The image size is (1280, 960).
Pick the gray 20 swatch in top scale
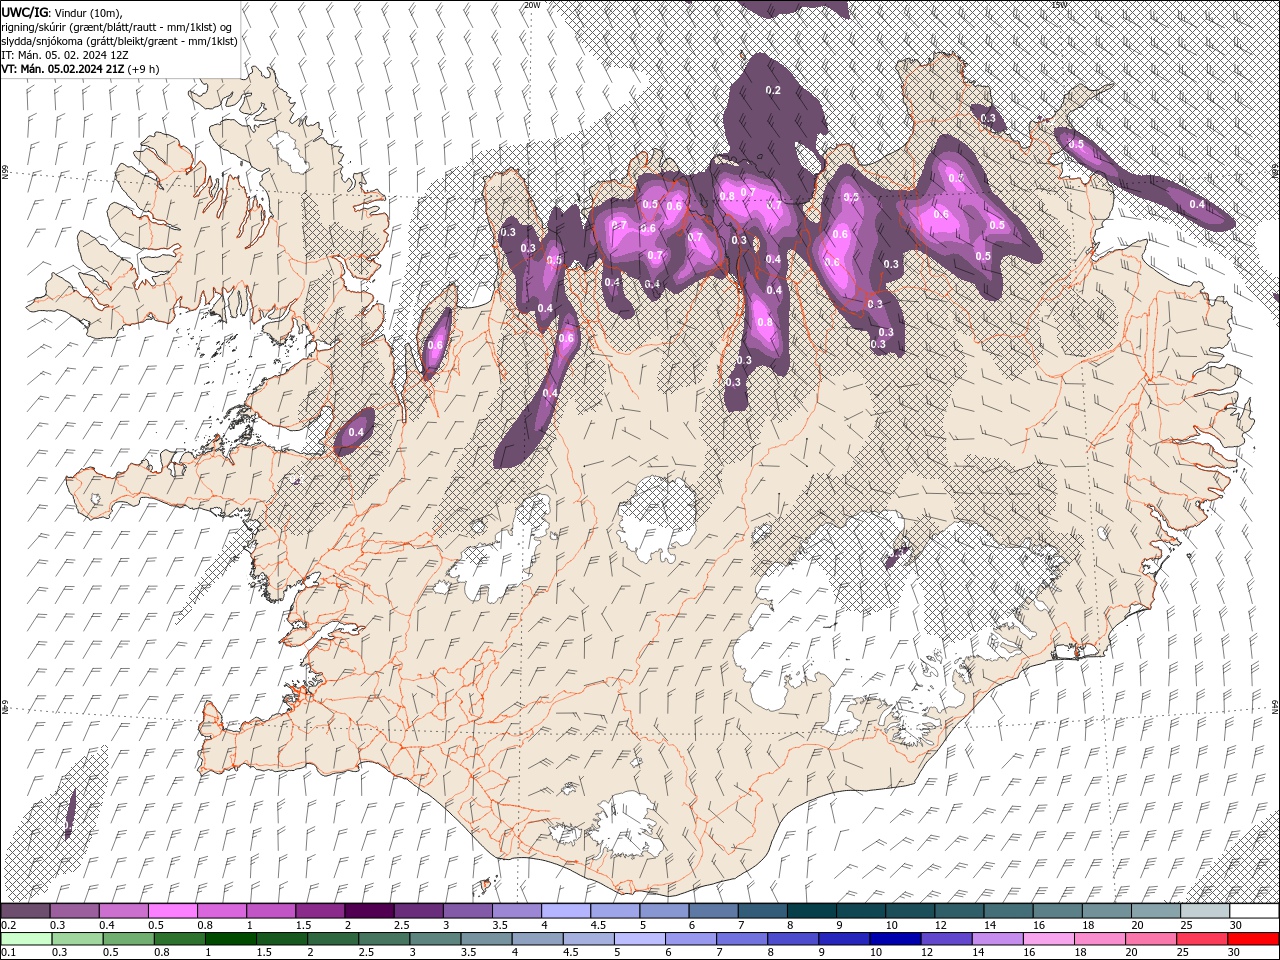click(x=1155, y=911)
